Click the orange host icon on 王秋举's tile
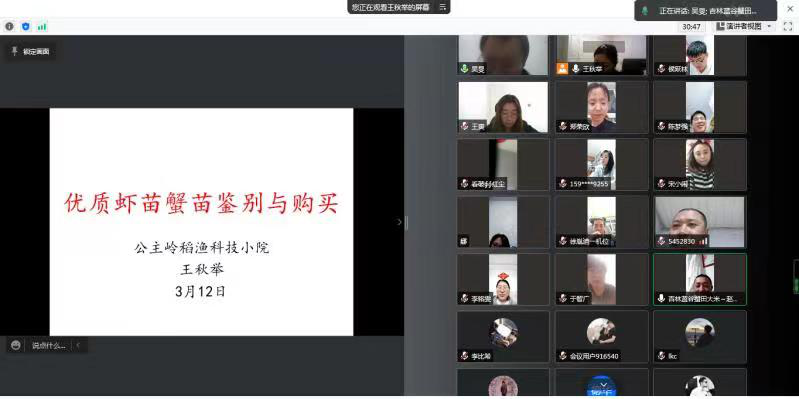Screen dimensions: 799x399 pyautogui.click(x=562, y=68)
